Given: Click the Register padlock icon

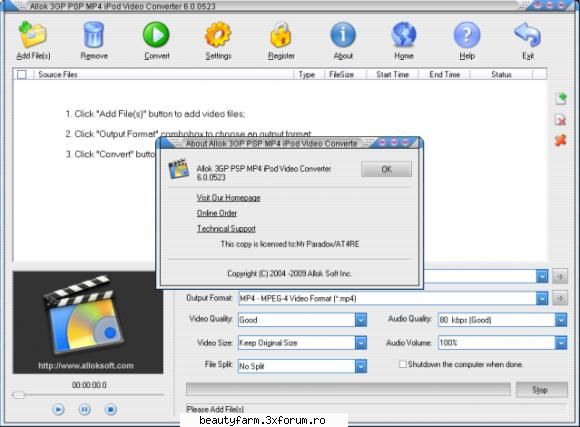Looking at the screenshot, I should (281, 34).
